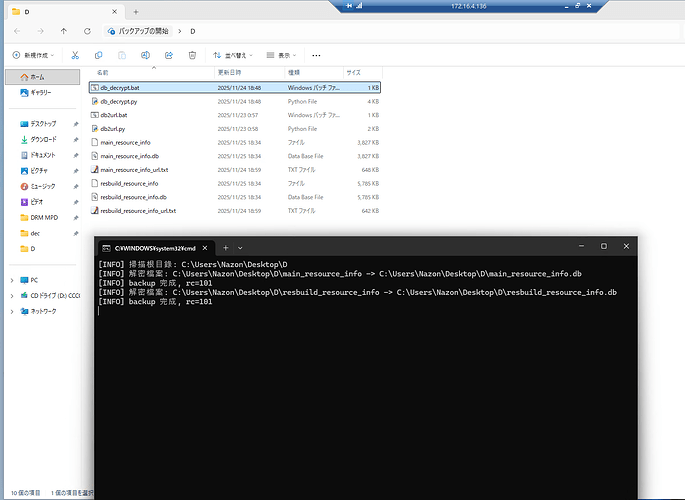Expand the ネットワーク tree node
Viewport: 685px width, 500px height.
pos(10,311)
